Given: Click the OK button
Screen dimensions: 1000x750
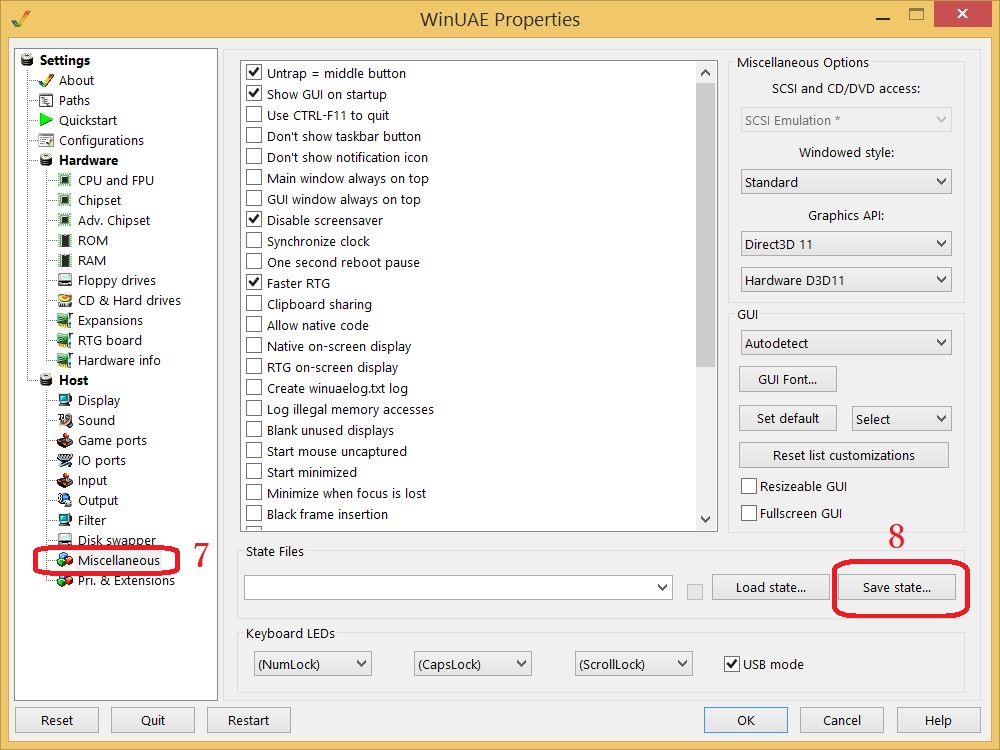Looking at the screenshot, I should click(x=746, y=721).
